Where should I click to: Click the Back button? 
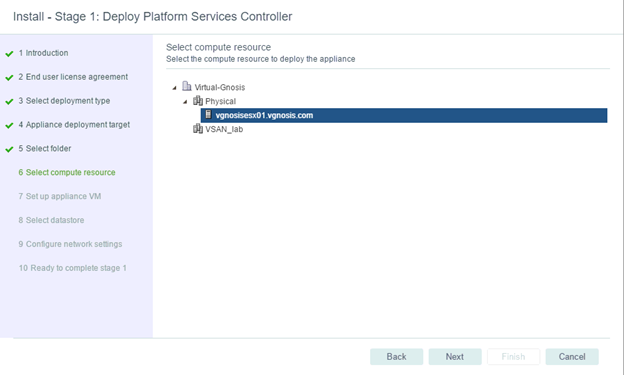pyautogui.click(x=396, y=357)
